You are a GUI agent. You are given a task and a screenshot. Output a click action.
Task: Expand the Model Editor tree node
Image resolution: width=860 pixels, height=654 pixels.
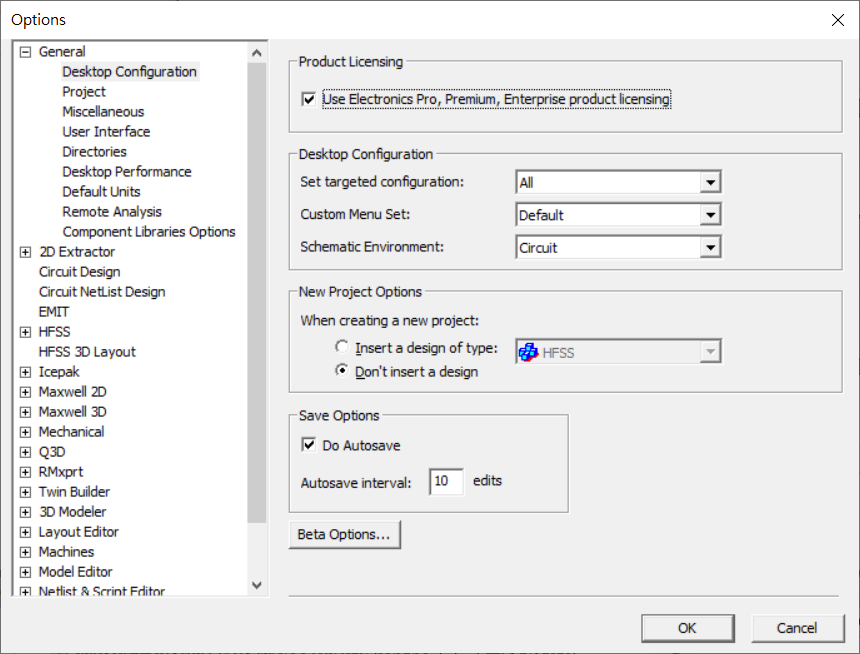25,572
